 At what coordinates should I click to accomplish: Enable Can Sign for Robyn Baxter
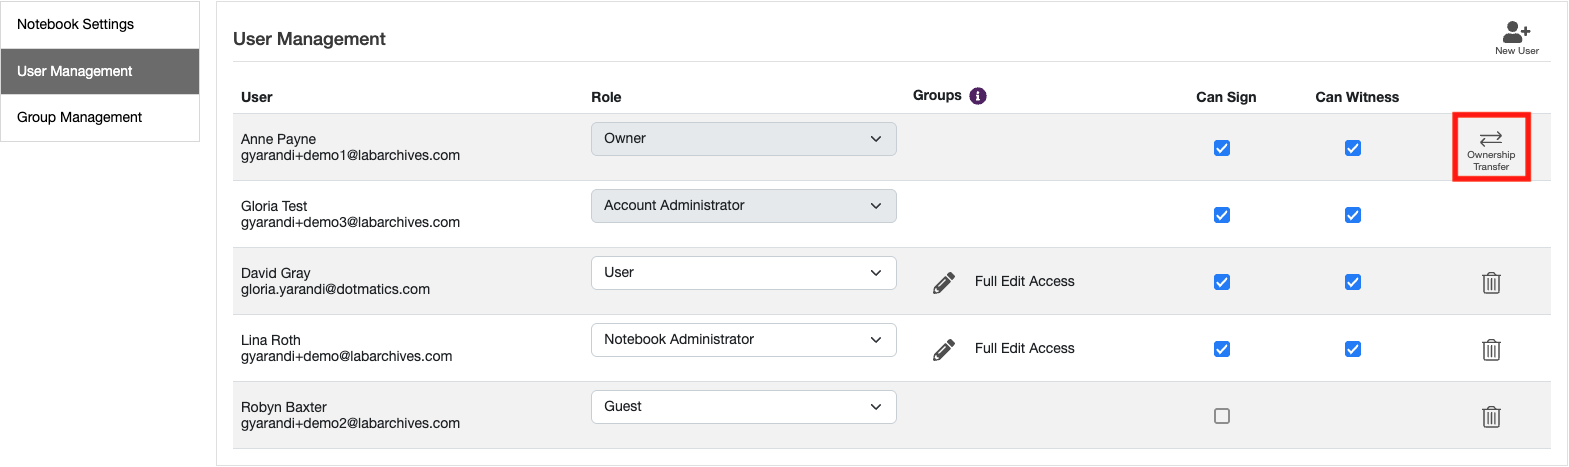point(1222,416)
